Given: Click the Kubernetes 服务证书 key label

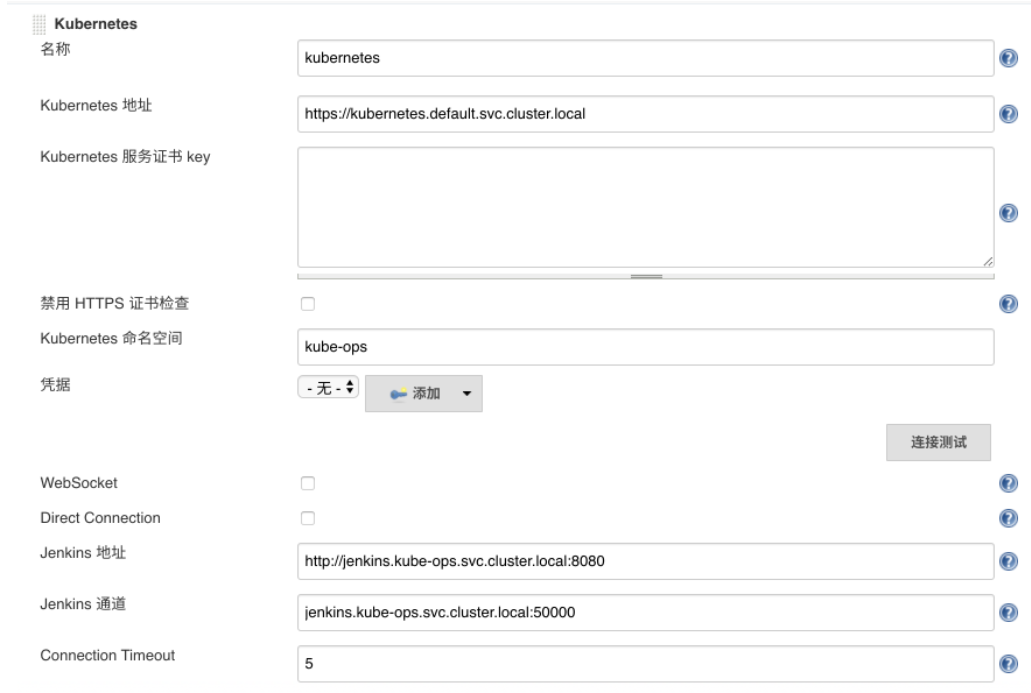Looking at the screenshot, I should 125,156.
